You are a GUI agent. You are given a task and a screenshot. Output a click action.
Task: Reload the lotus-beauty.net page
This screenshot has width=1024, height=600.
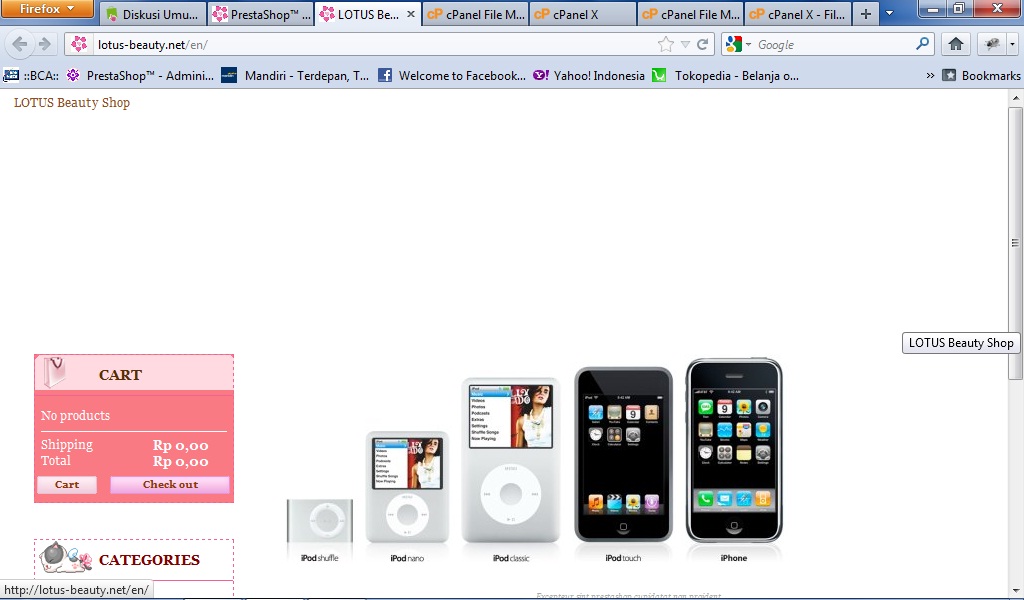pos(703,44)
